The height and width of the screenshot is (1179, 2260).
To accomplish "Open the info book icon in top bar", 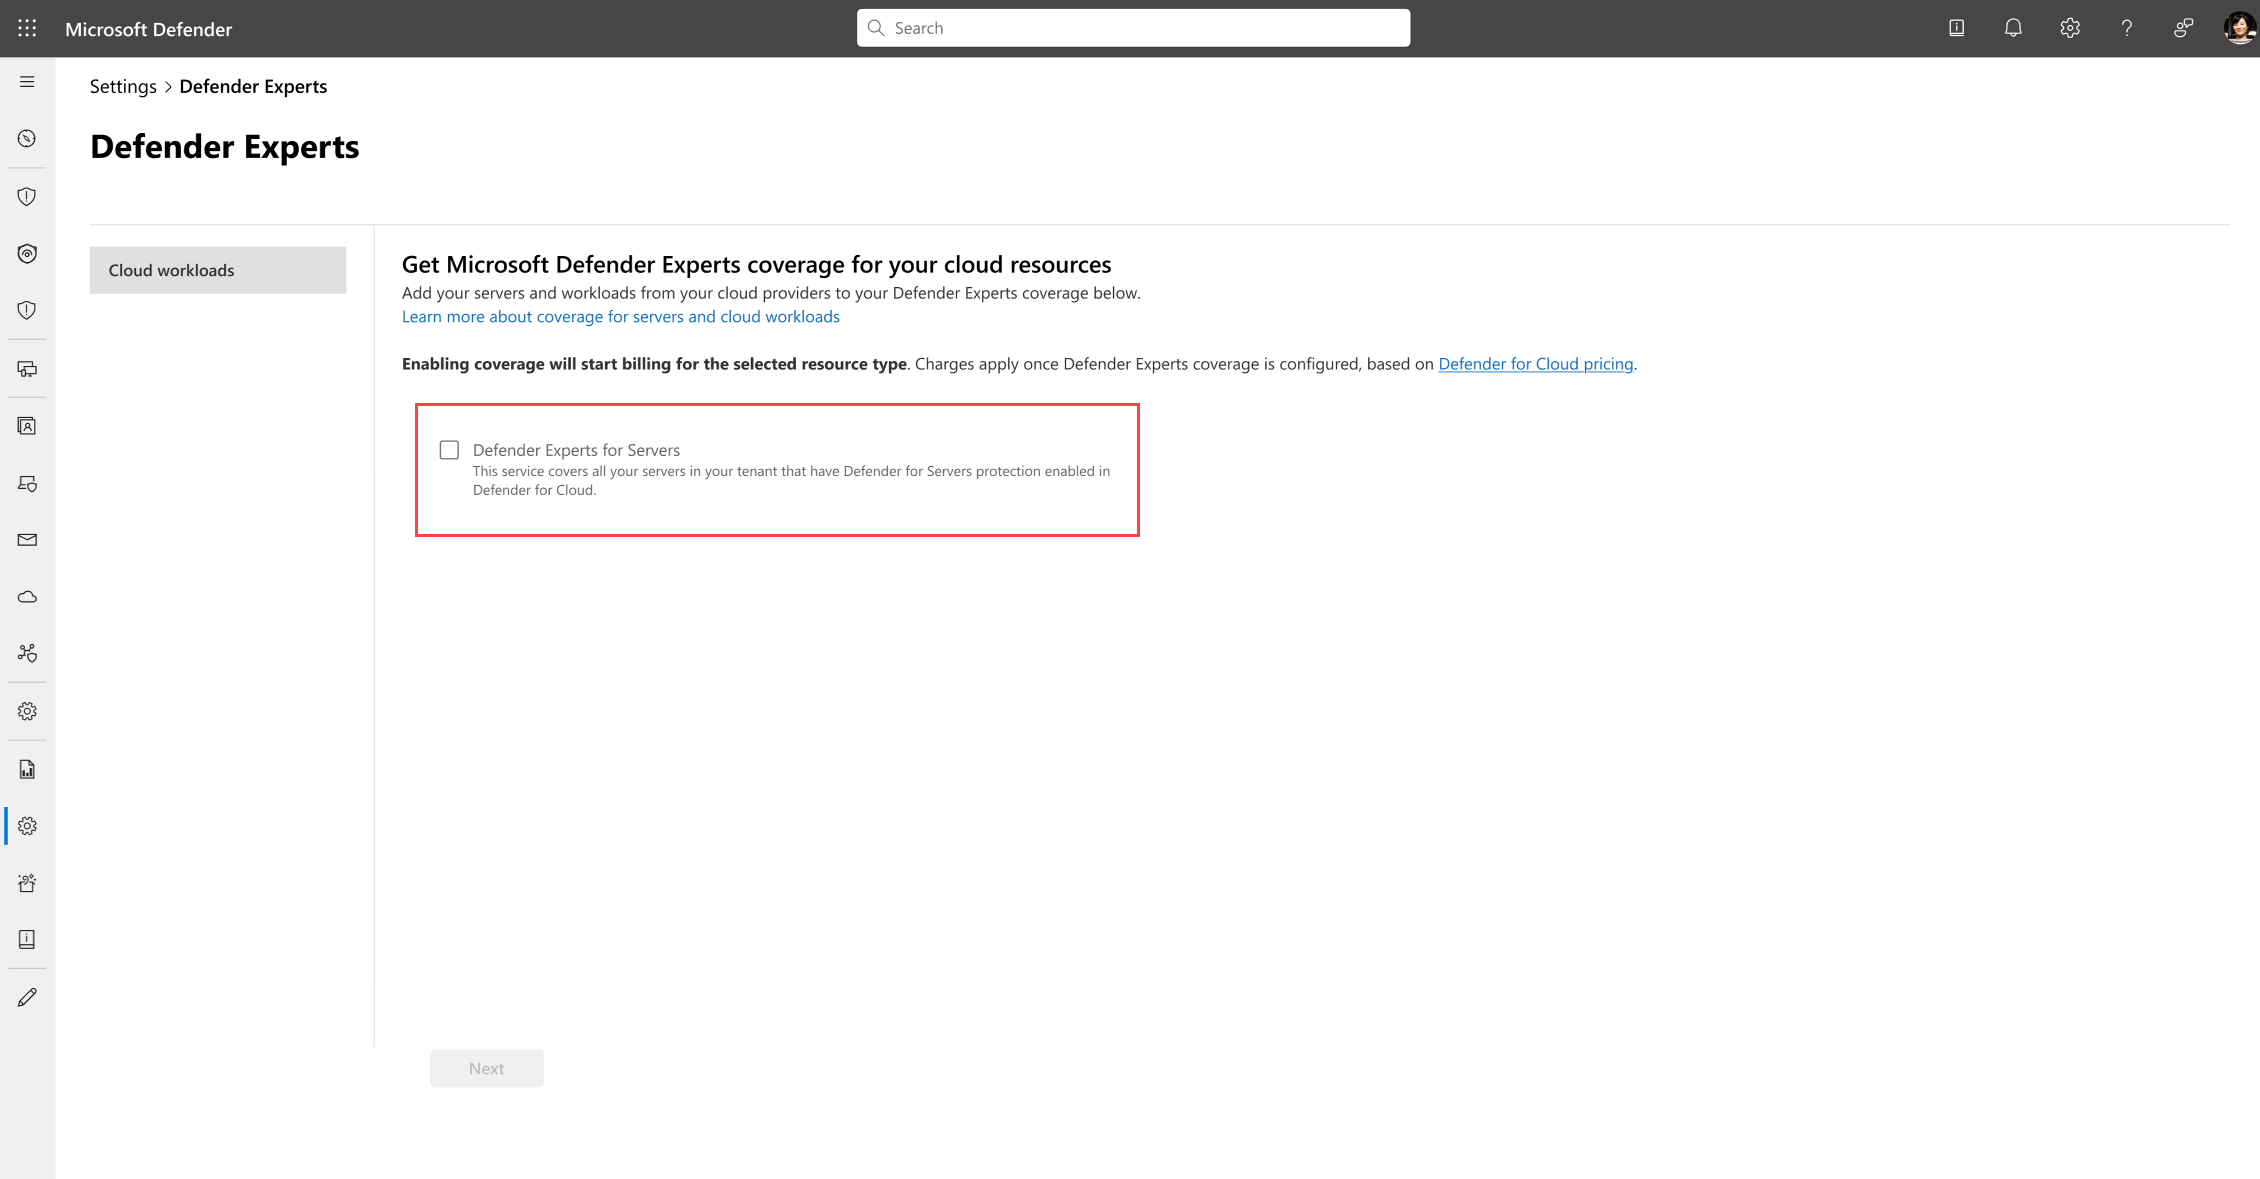I will tap(1957, 28).
